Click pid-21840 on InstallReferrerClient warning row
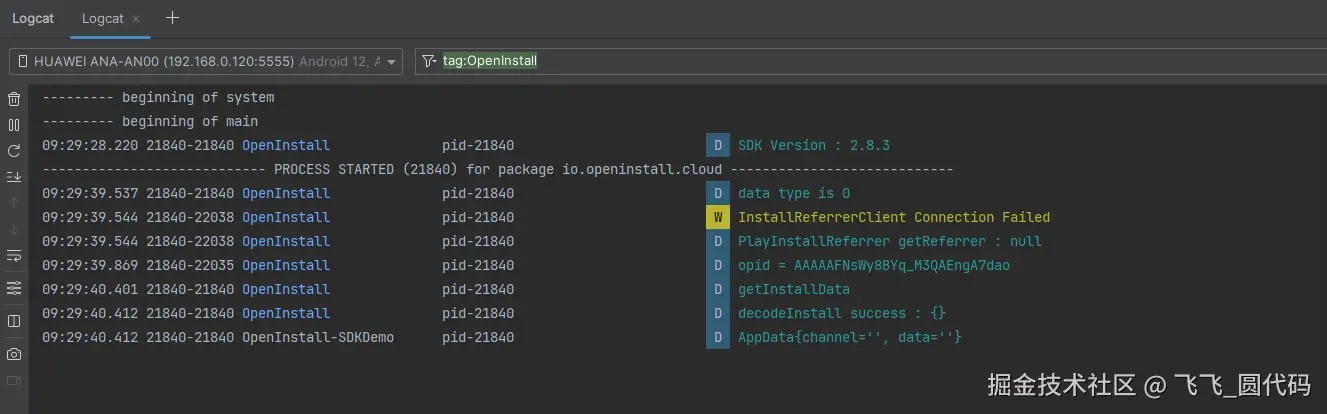 pyautogui.click(x=478, y=217)
